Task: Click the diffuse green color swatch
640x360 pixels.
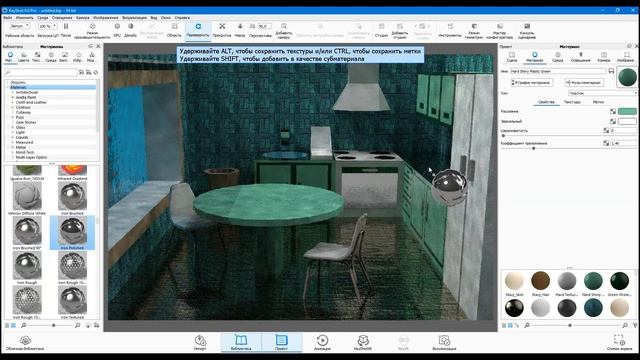Action: pyautogui.click(x=627, y=111)
